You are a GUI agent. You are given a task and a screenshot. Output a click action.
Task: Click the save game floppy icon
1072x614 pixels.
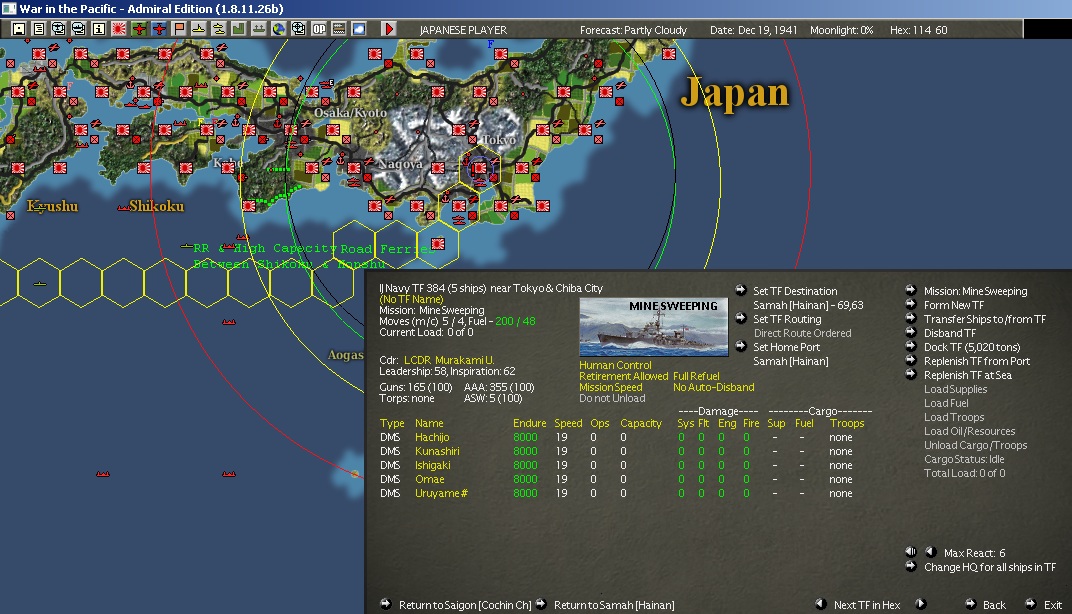pos(18,29)
